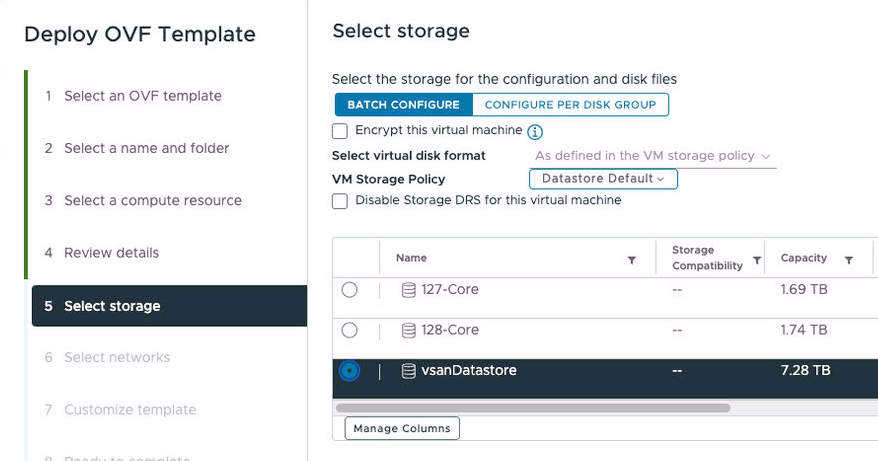Check Disable Storage DRS for this virtual machine

point(340,201)
